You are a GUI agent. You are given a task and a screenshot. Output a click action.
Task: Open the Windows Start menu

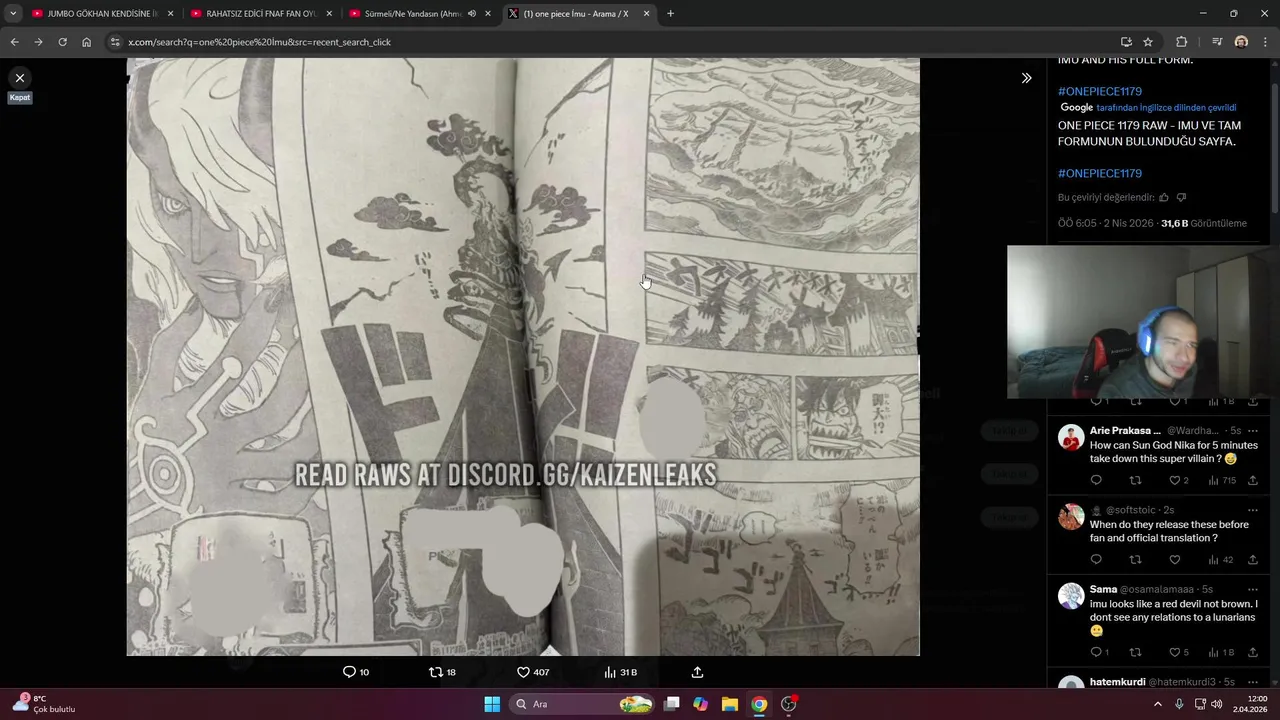click(x=492, y=704)
